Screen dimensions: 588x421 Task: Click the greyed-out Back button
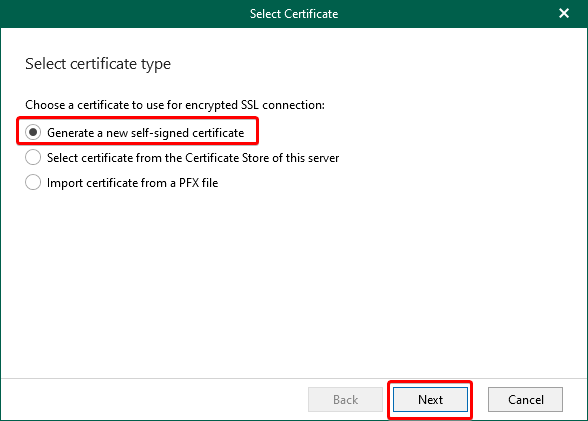click(345, 400)
